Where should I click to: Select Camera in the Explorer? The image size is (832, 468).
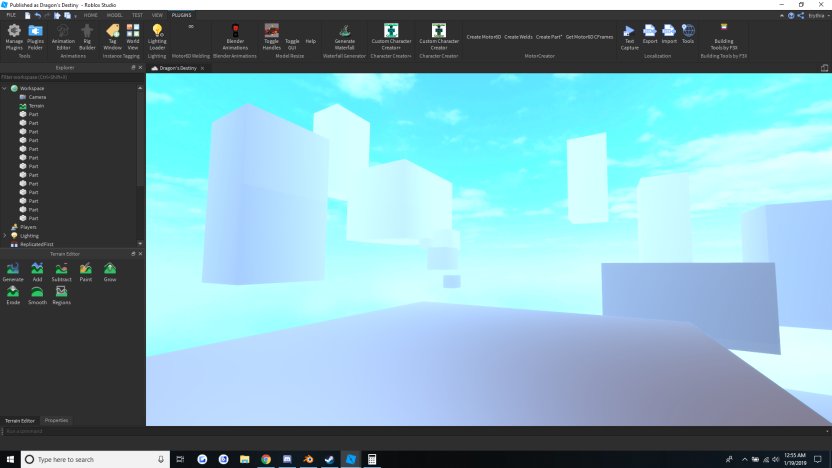tap(37, 97)
